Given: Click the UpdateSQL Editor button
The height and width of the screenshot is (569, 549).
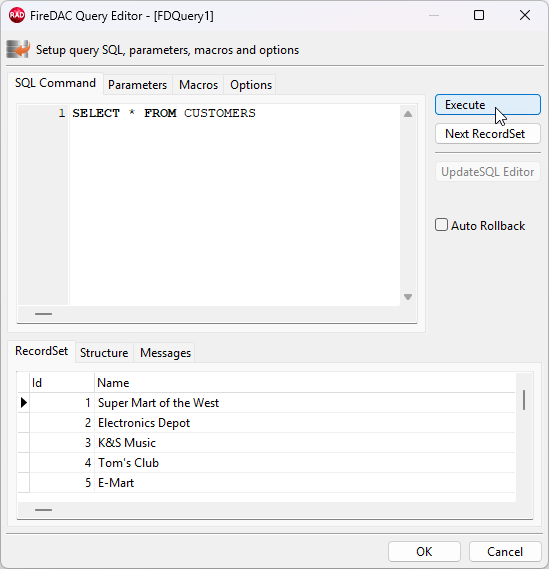Looking at the screenshot, I should point(488,172).
